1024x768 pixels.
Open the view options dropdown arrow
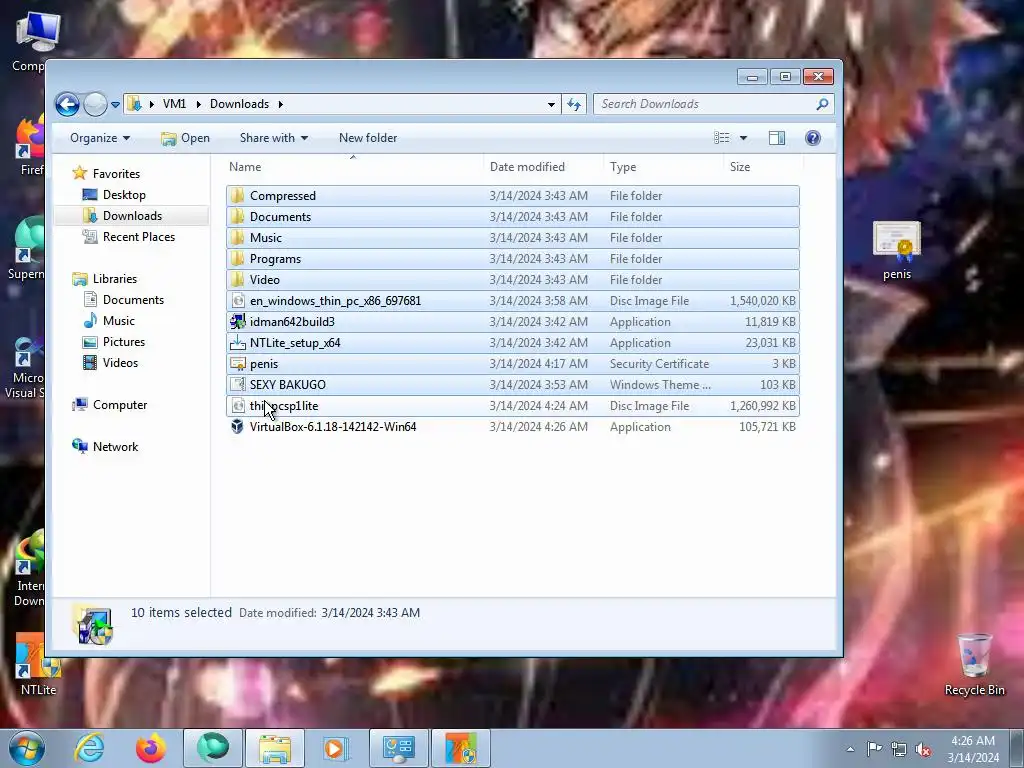[x=743, y=138]
